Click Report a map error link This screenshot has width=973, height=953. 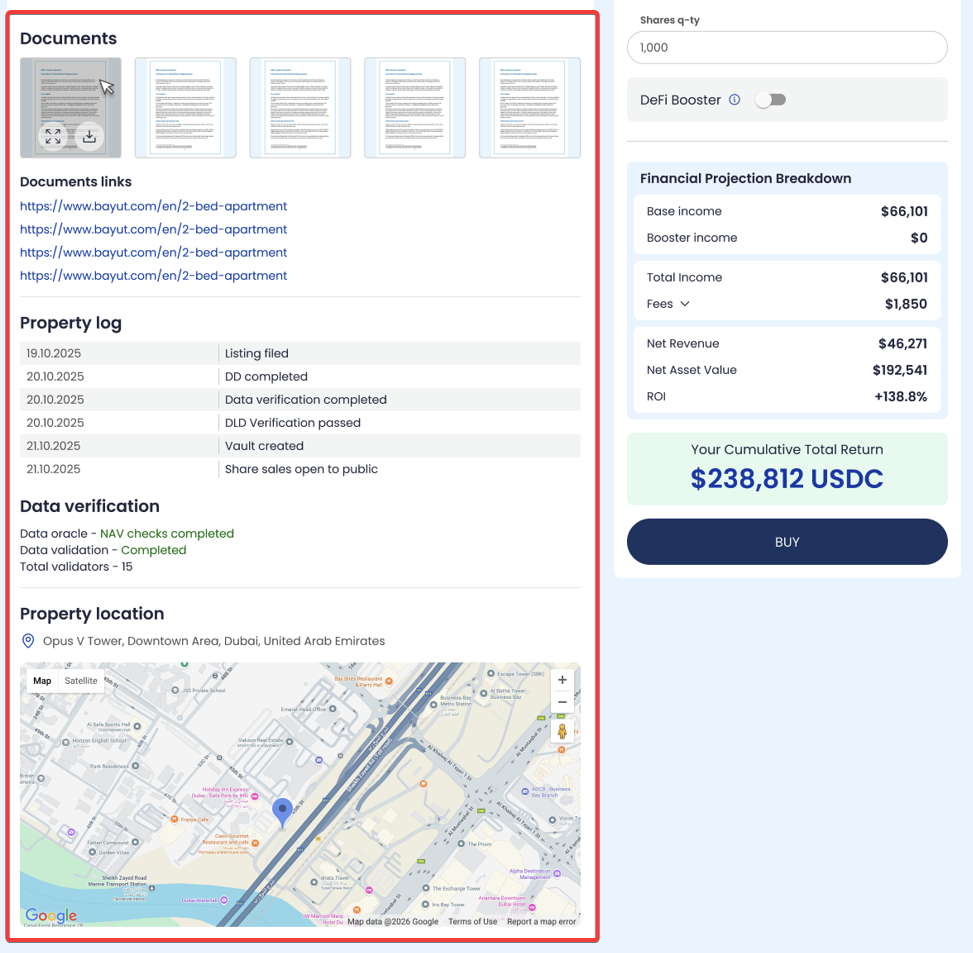coord(541,921)
